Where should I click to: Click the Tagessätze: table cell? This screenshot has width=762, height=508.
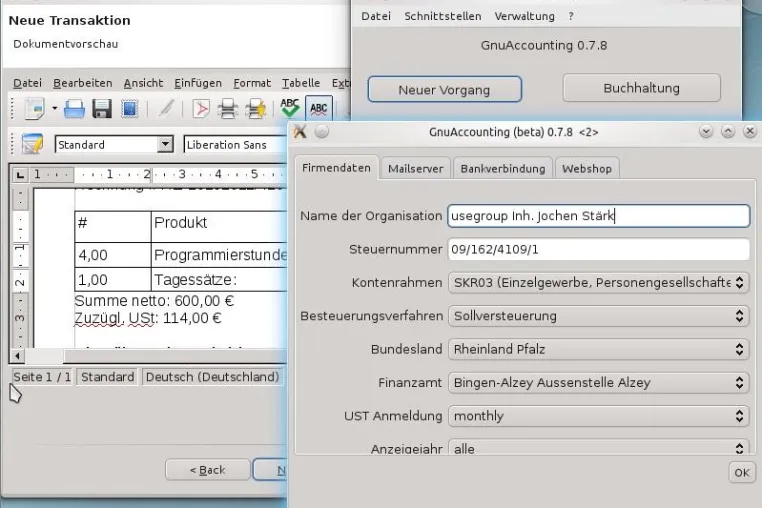click(x=219, y=280)
